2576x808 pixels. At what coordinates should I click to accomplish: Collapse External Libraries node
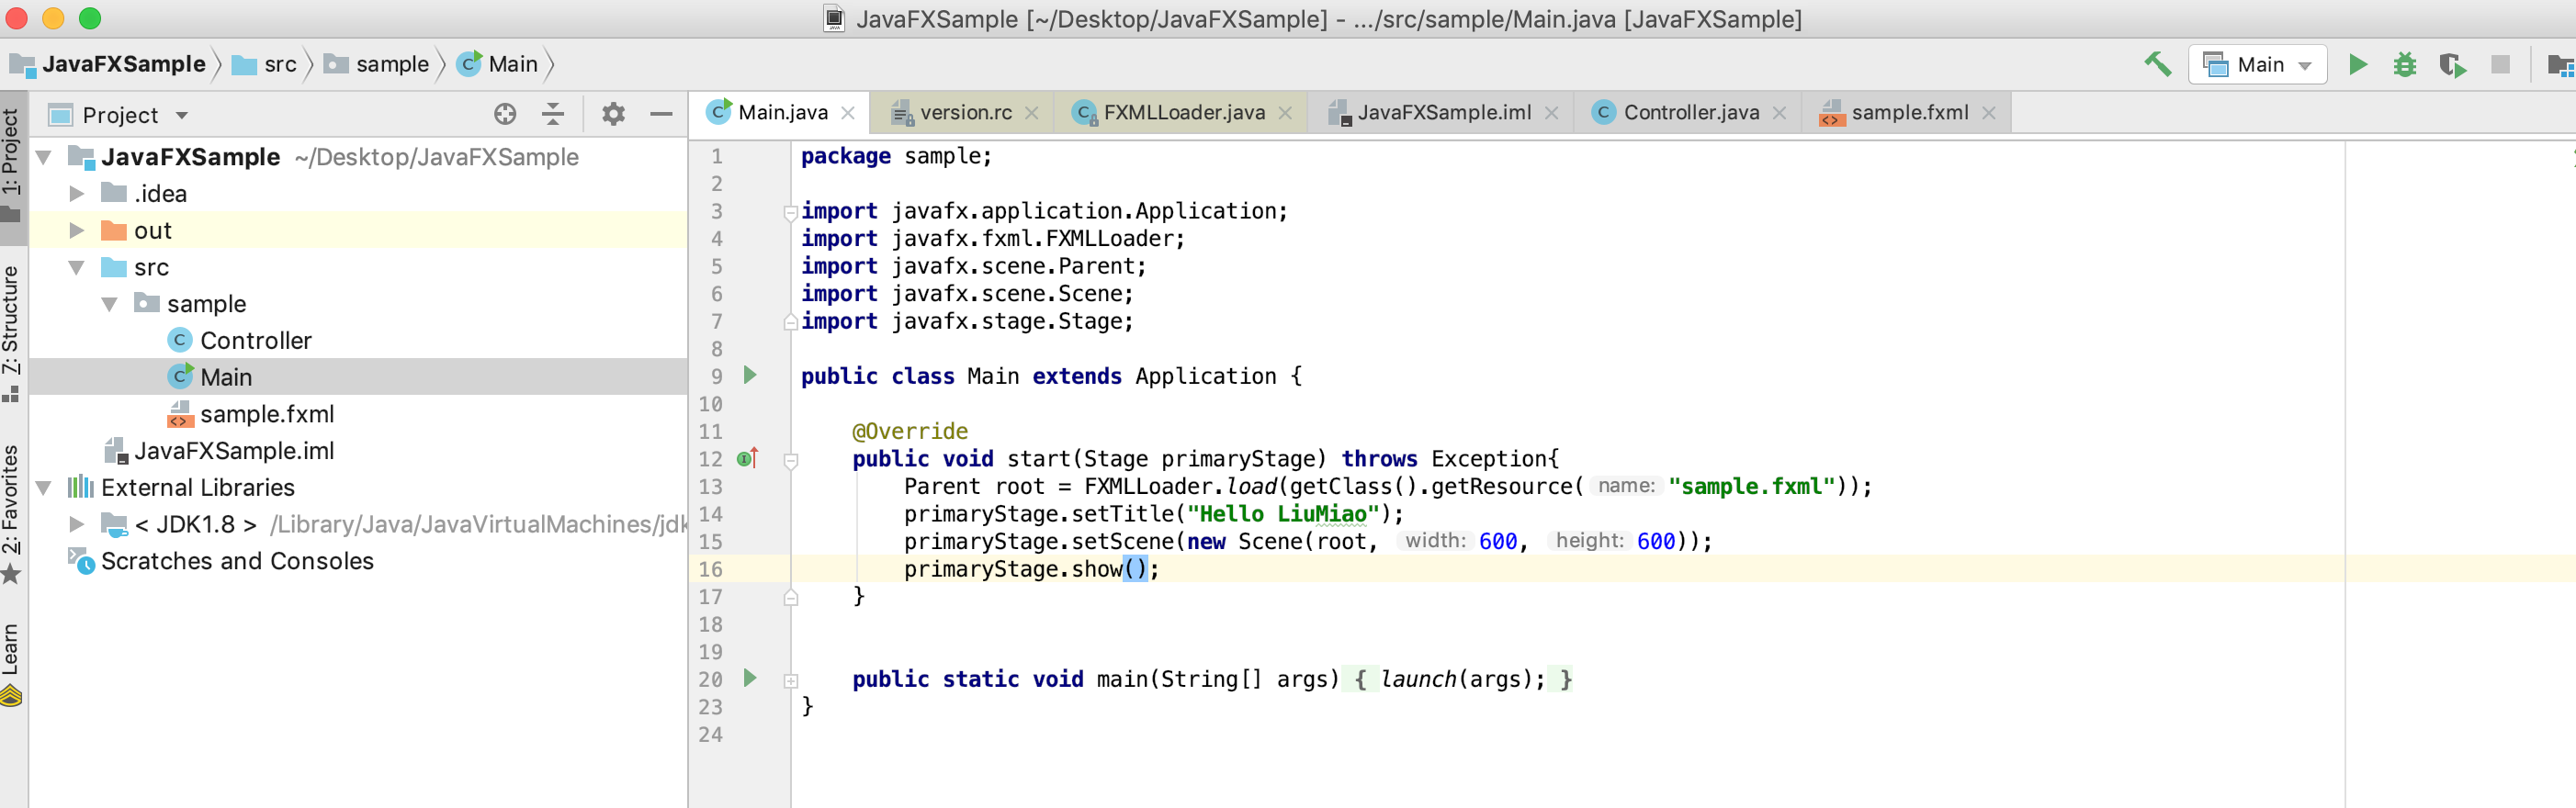click(44, 488)
